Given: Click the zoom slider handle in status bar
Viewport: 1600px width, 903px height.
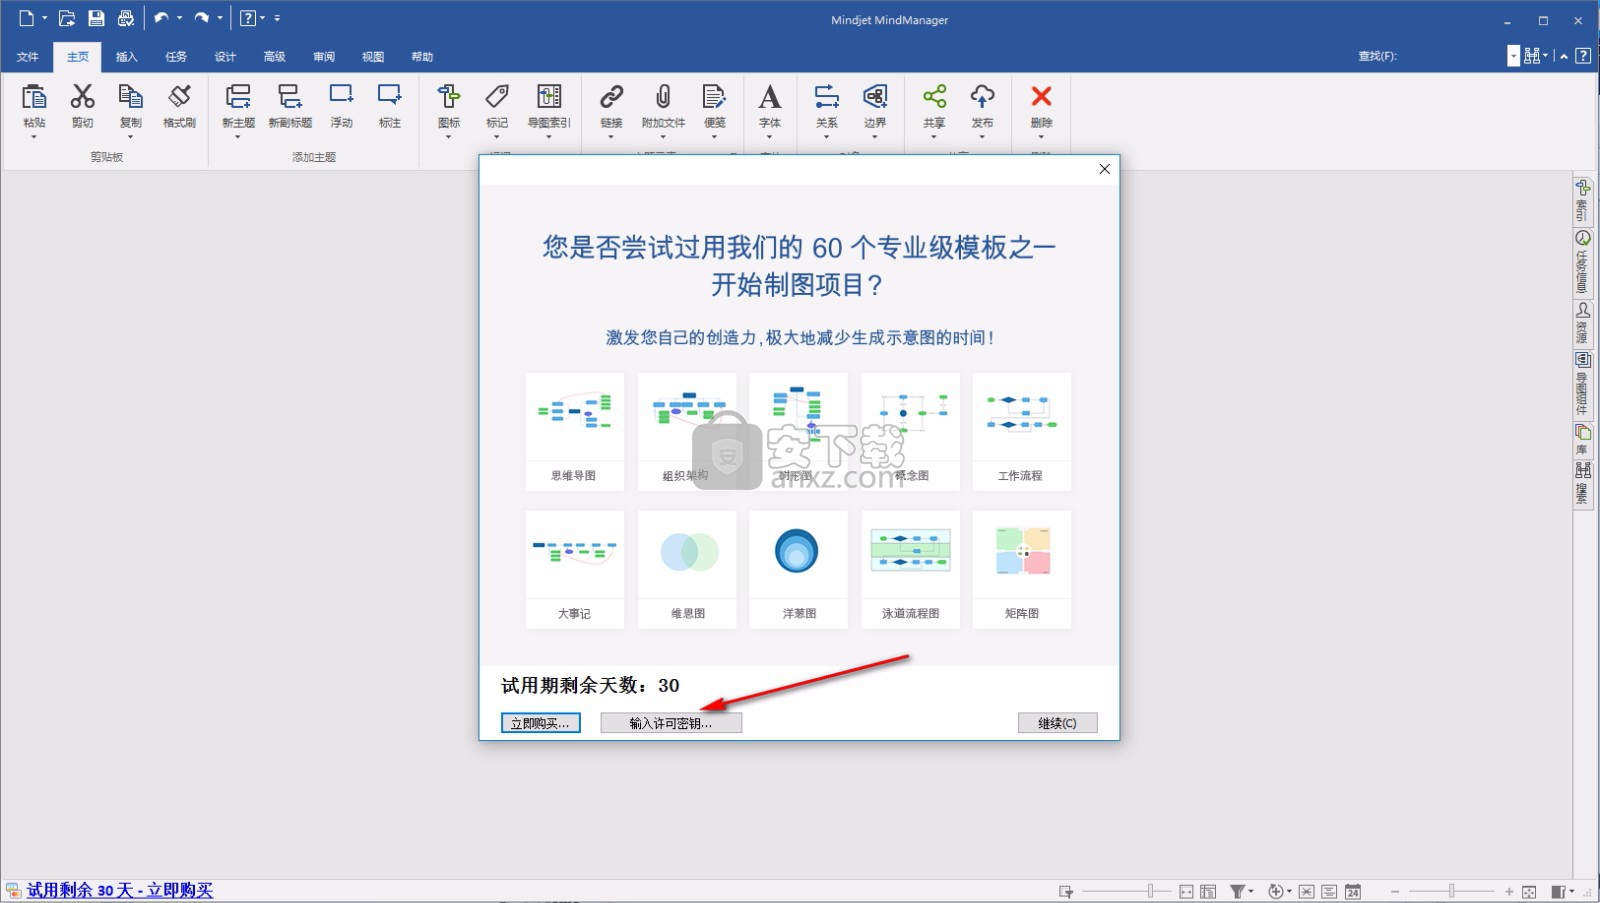Looking at the screenshot, I should point(1452,891).
